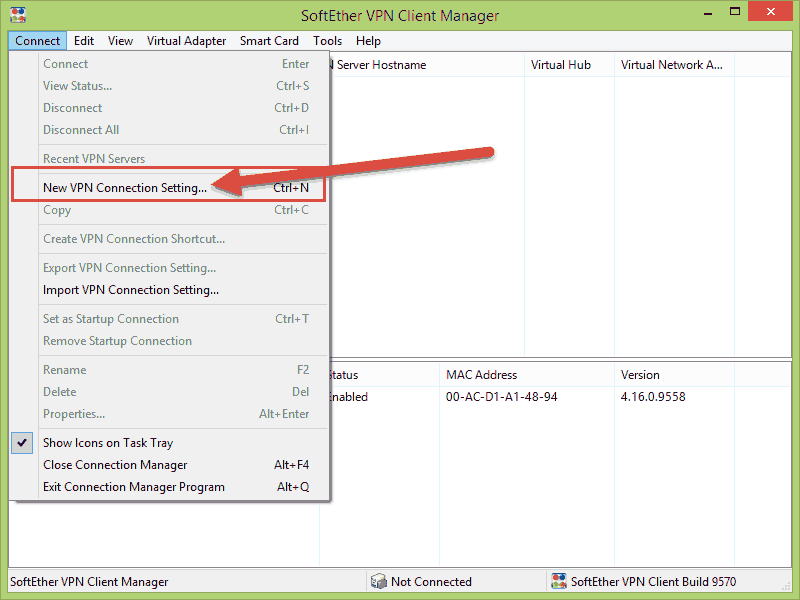Open the Connect menu
This screenshot has height=600, width=800.
tap(37, 41)
